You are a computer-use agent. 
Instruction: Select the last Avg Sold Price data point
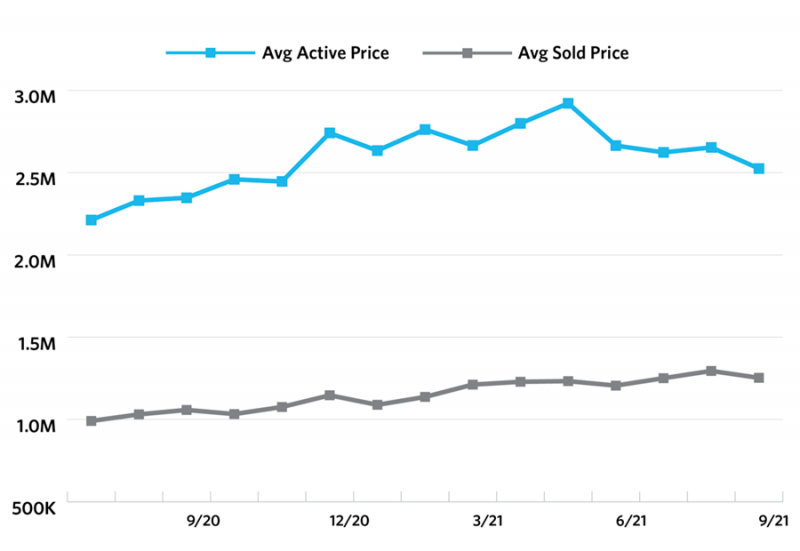coord(759,378)
